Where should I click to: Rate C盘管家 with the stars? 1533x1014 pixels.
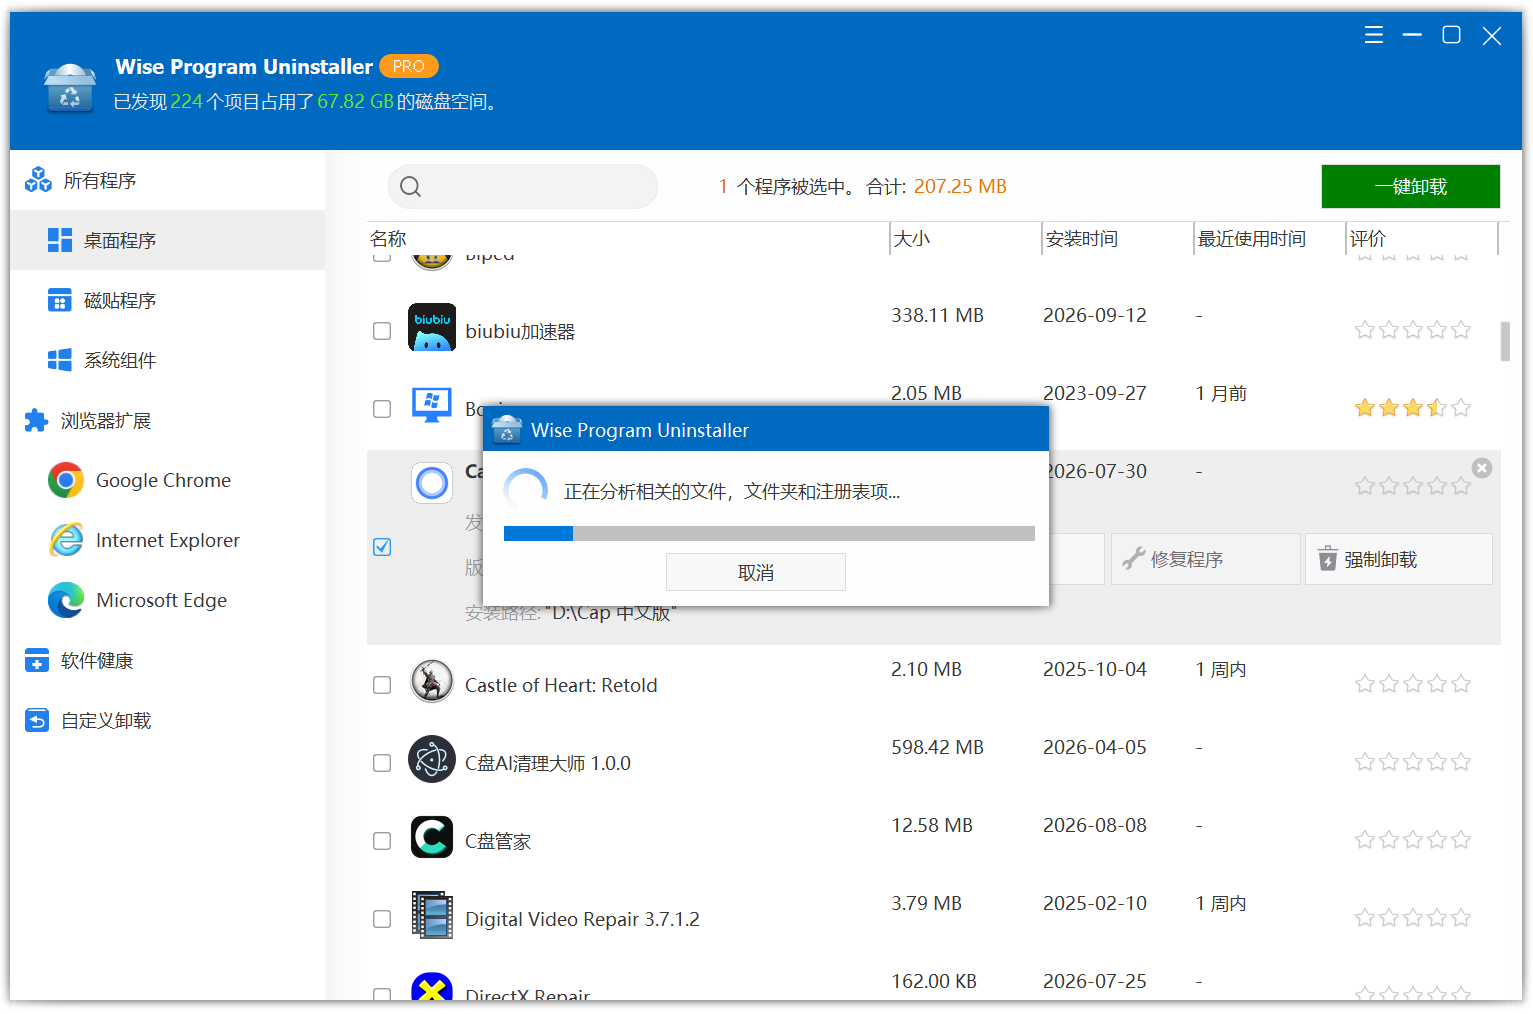click(x=1413, y=840)
